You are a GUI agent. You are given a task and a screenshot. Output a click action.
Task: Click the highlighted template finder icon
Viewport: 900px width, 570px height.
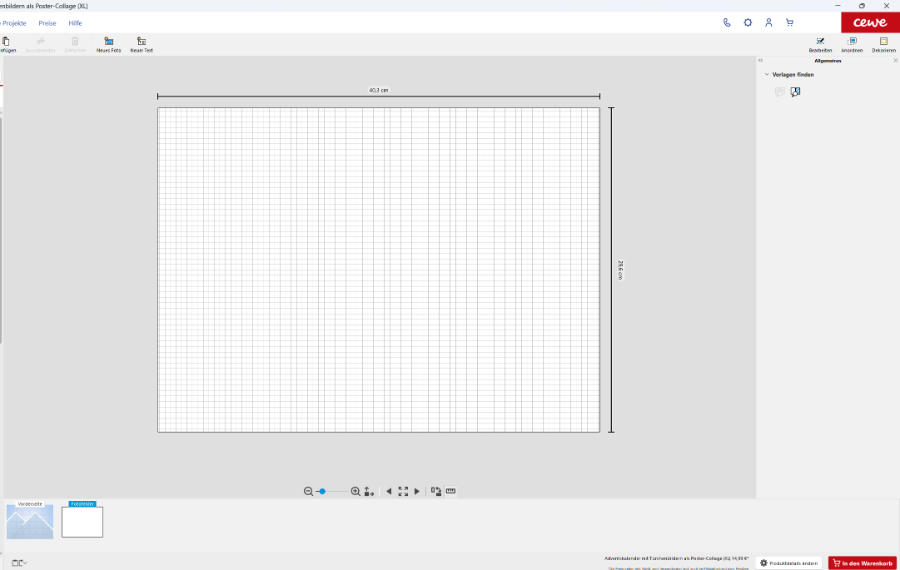tap(796, 92)
